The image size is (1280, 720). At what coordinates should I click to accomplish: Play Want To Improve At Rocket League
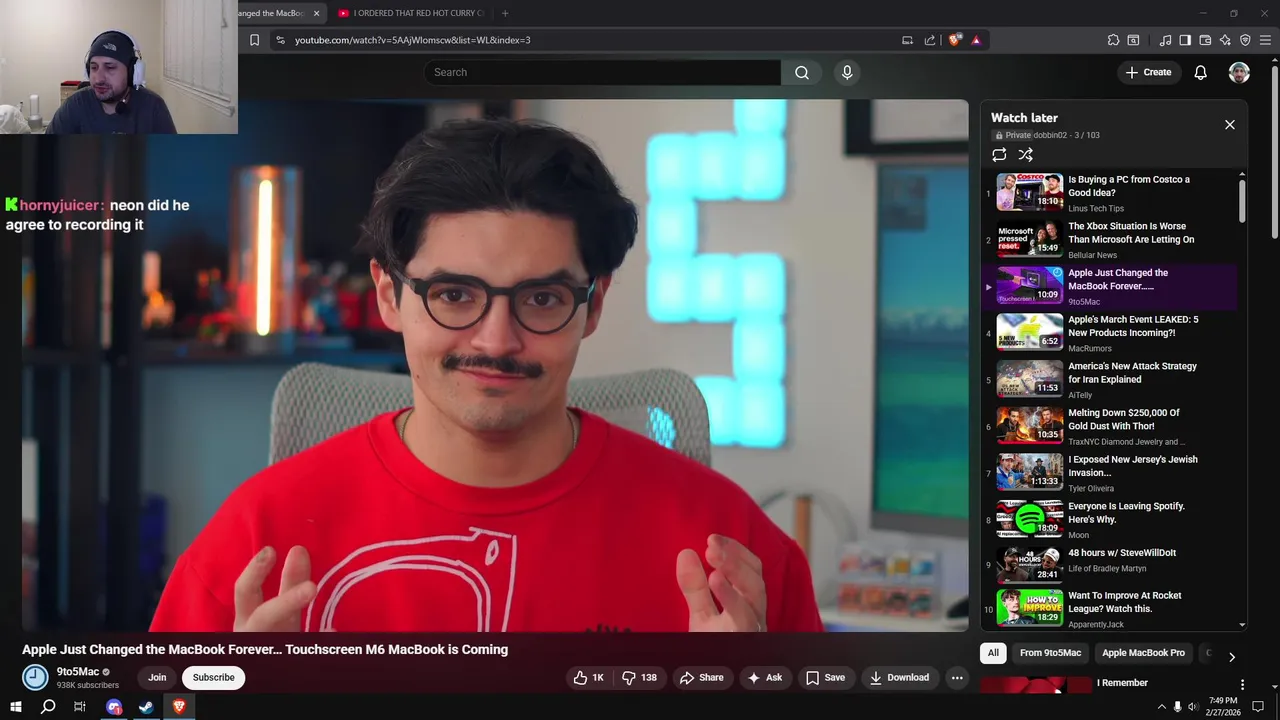coord(1110,608)
